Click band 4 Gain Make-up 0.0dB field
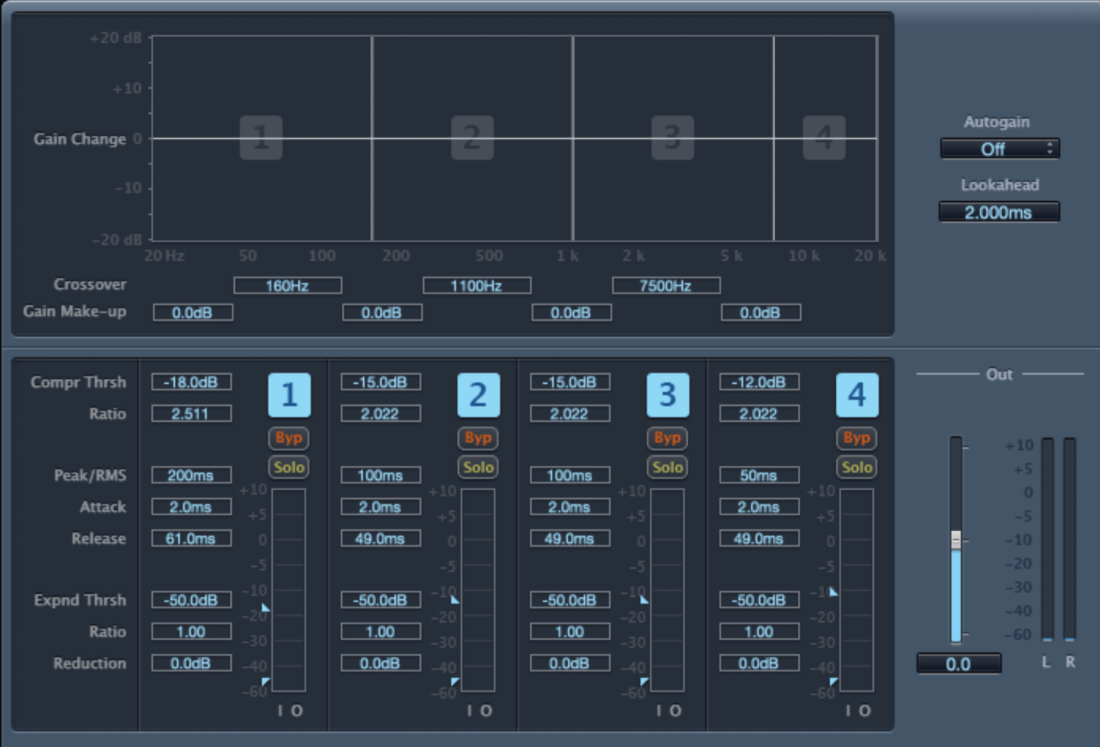Image resolution: width=1100 pixels, height=747 pixels. coord(761,312)
